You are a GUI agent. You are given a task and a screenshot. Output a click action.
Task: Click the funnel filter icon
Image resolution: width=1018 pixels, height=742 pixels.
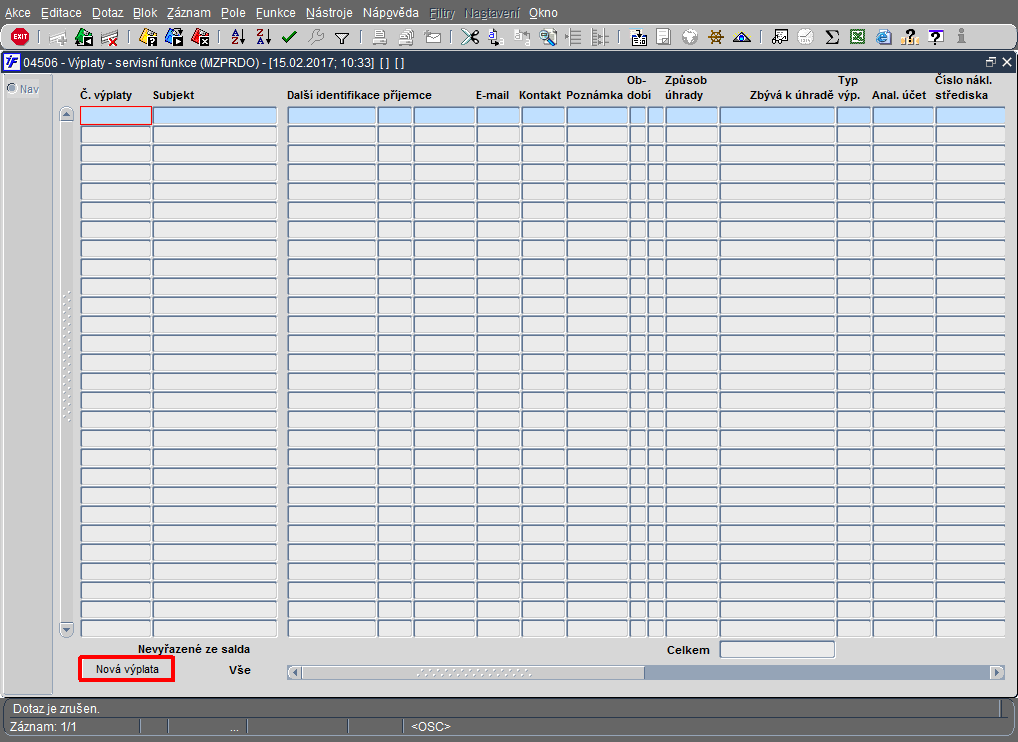[341, 38]
